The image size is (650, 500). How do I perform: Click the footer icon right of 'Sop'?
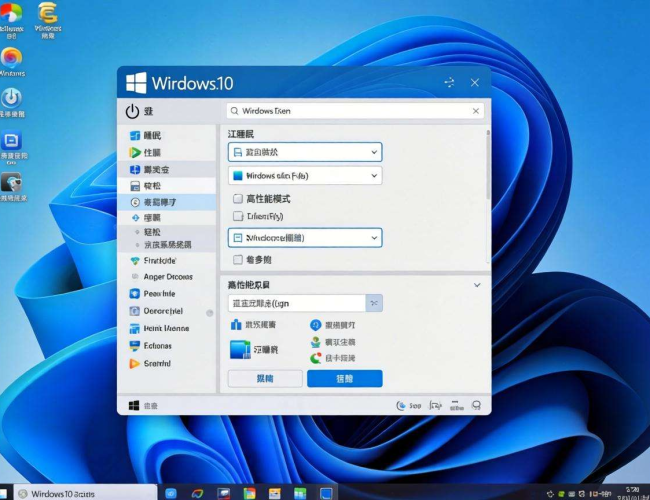pos(435,405)
